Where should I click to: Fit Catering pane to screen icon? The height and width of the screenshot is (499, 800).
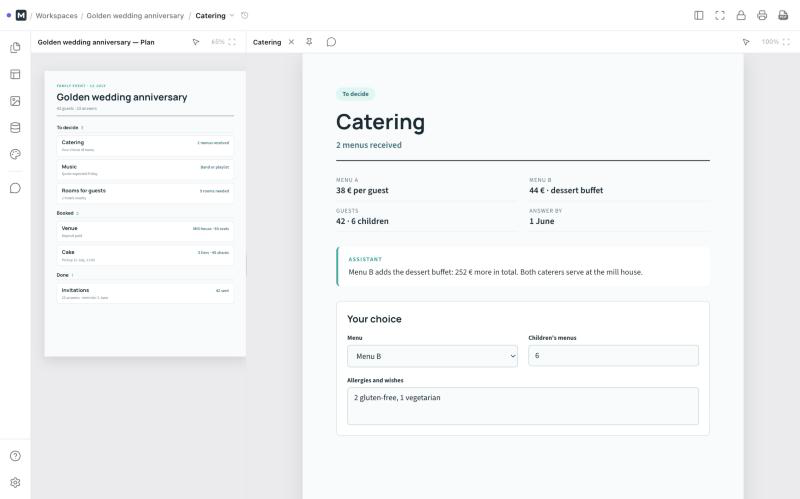786,42
